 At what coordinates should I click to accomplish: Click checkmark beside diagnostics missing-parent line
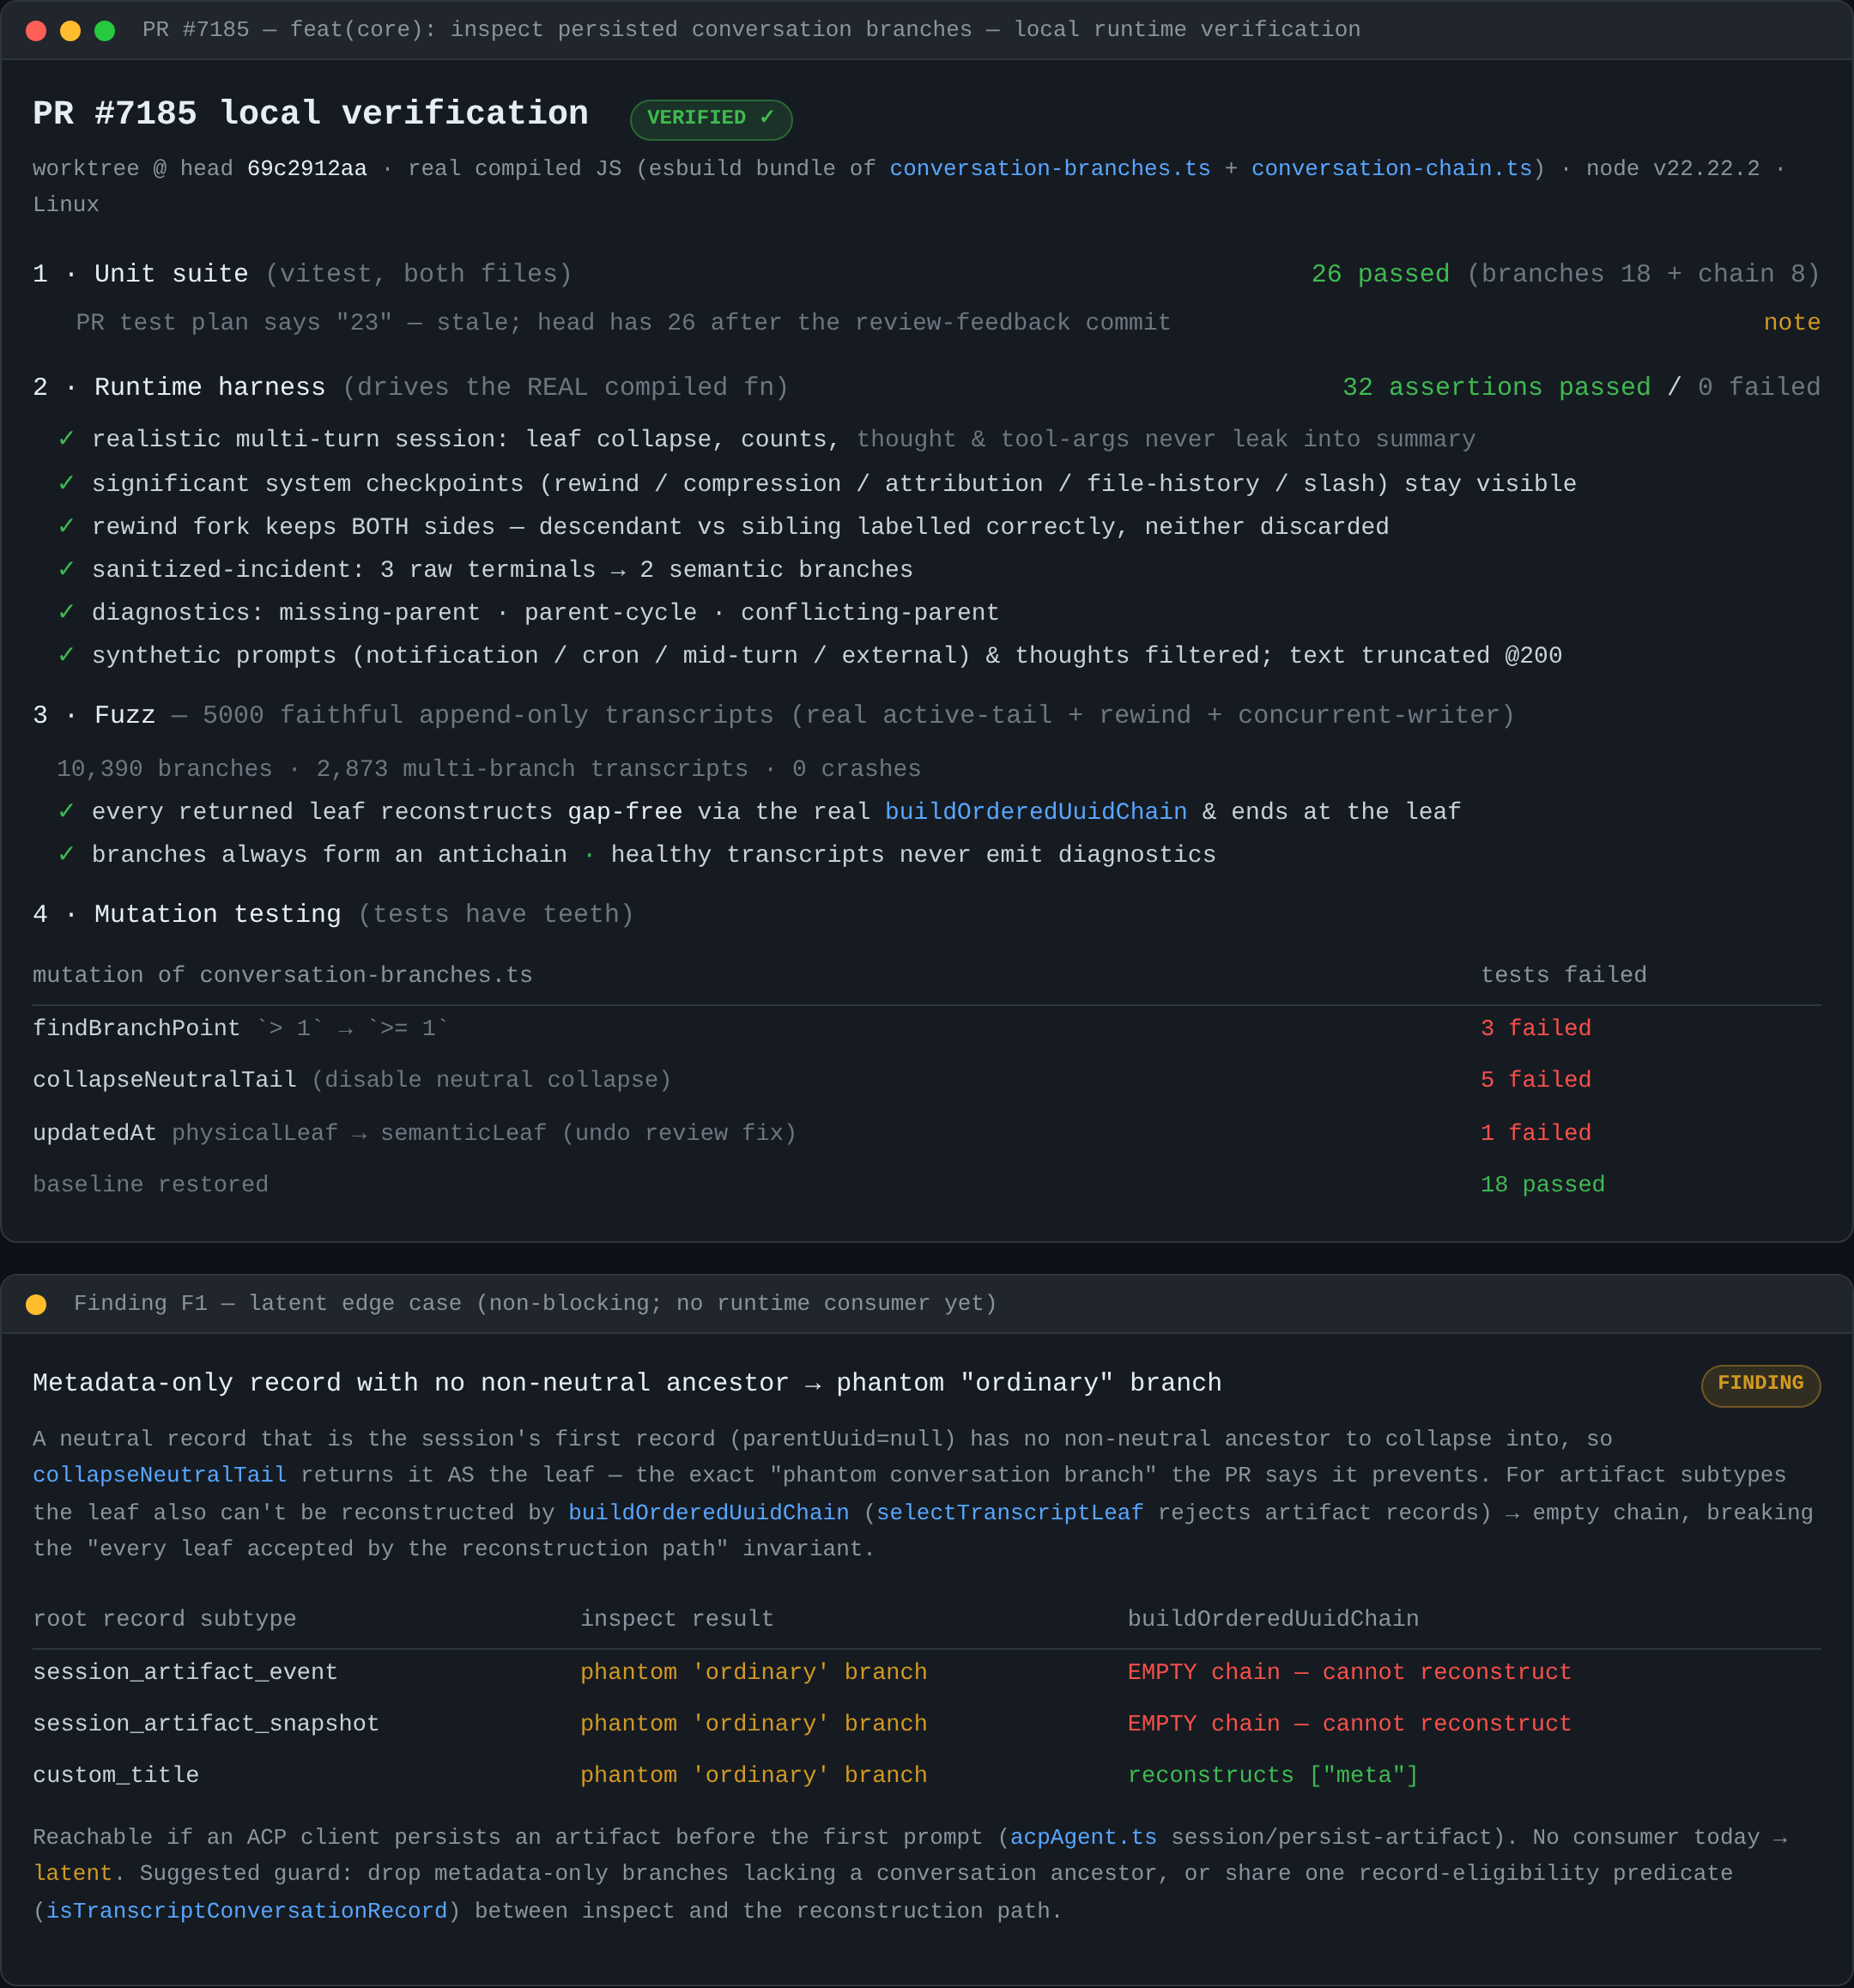pyautogui.click(x=66, y=612)
